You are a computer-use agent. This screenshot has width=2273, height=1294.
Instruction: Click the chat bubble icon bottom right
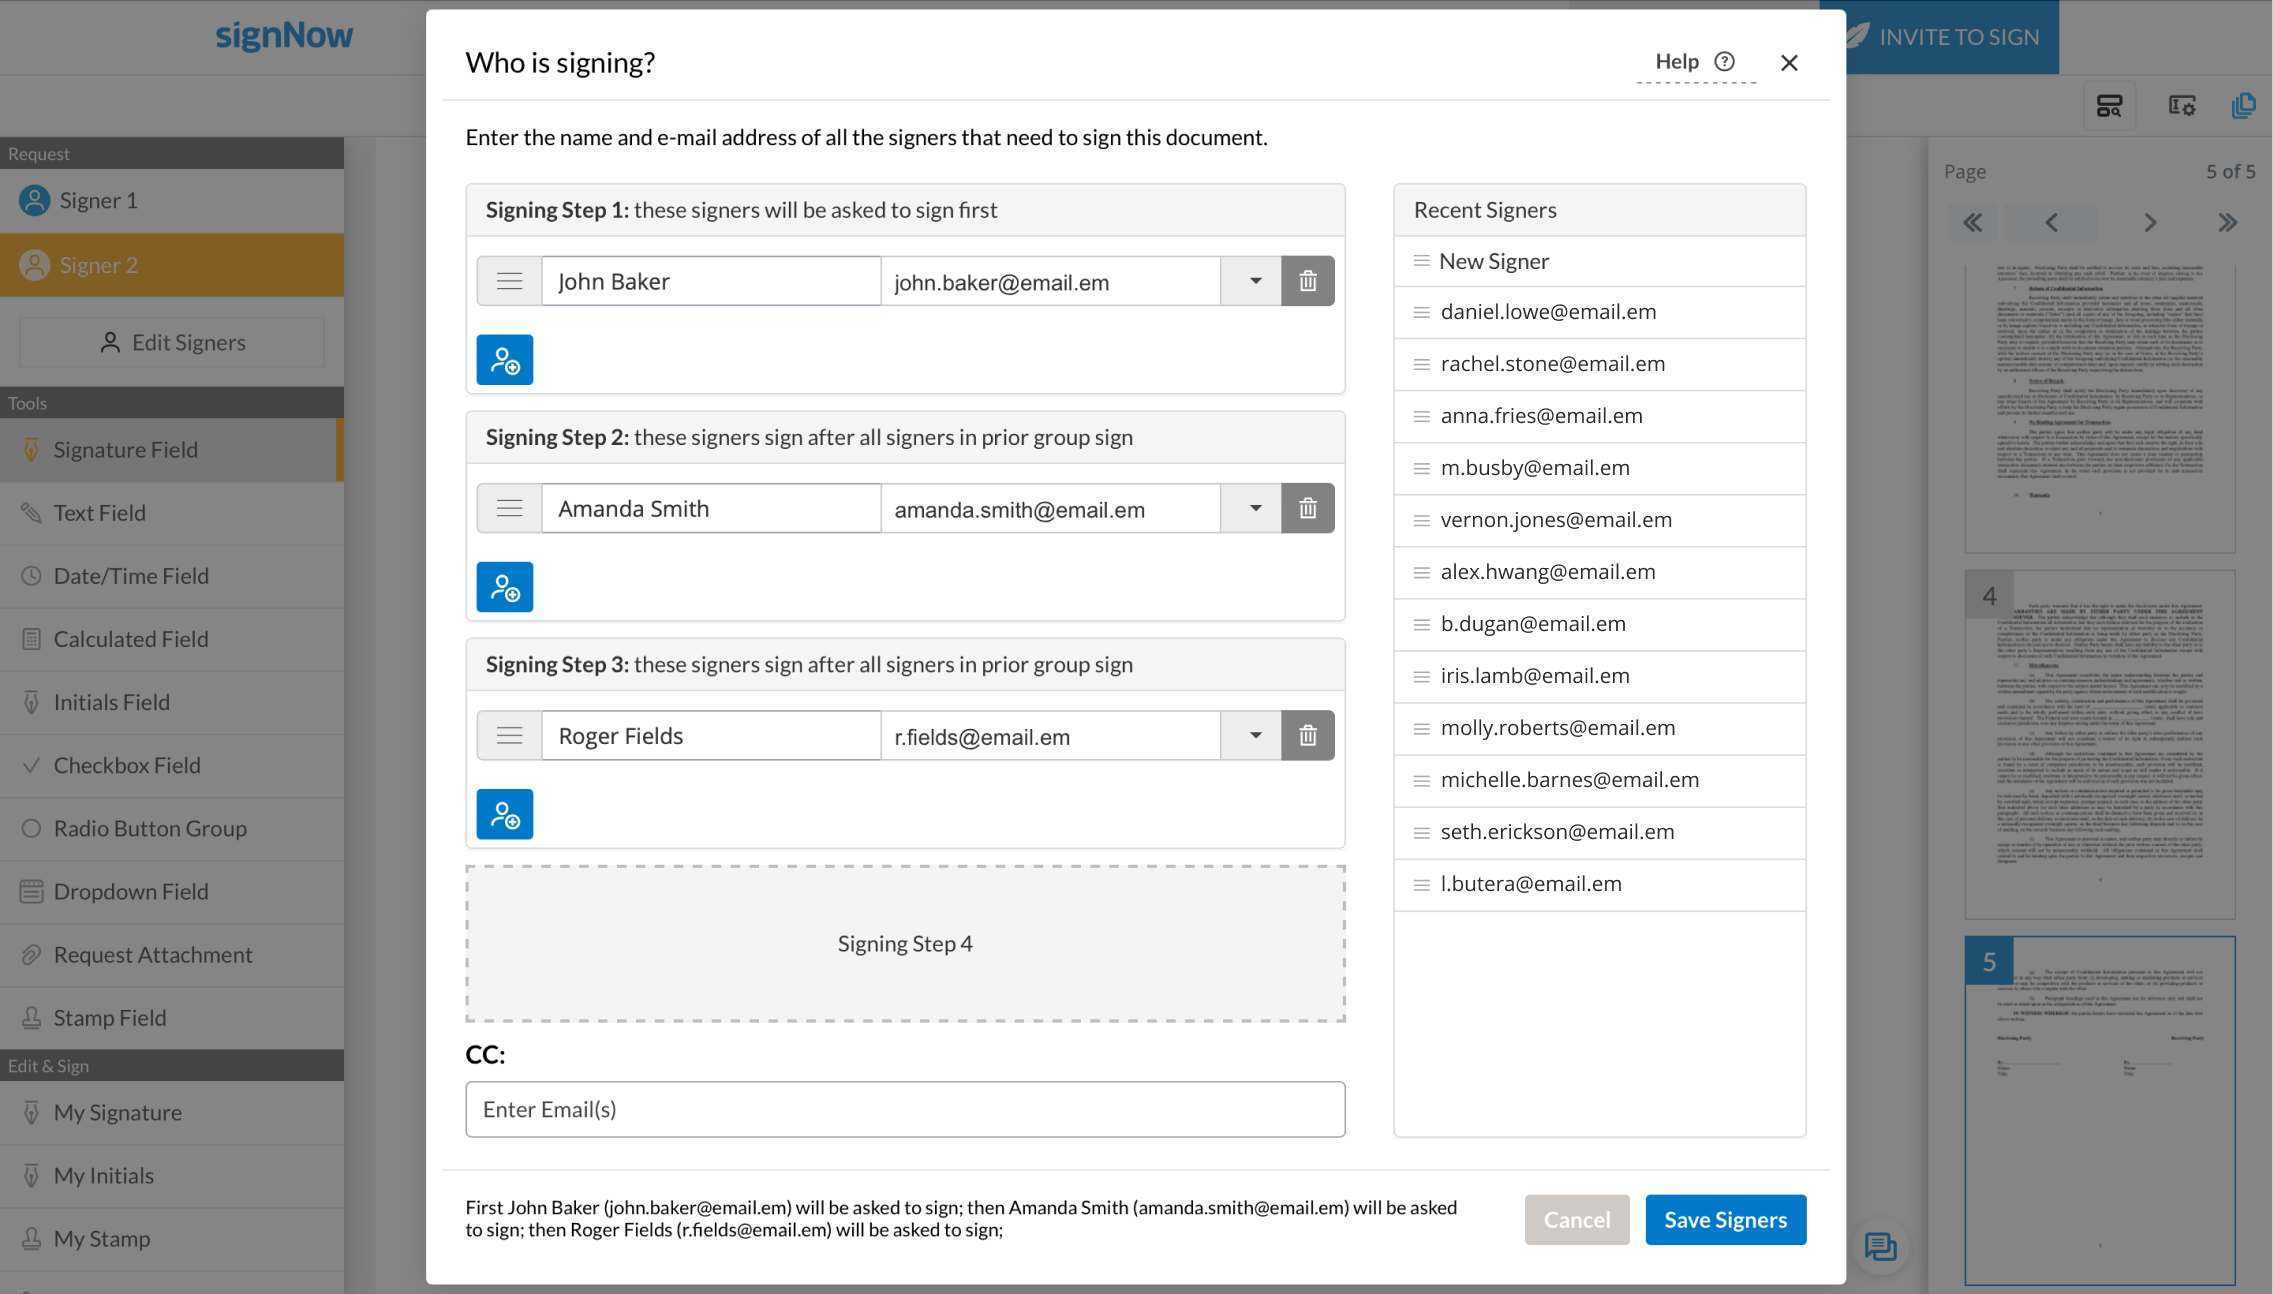tap(1880, 1246)
